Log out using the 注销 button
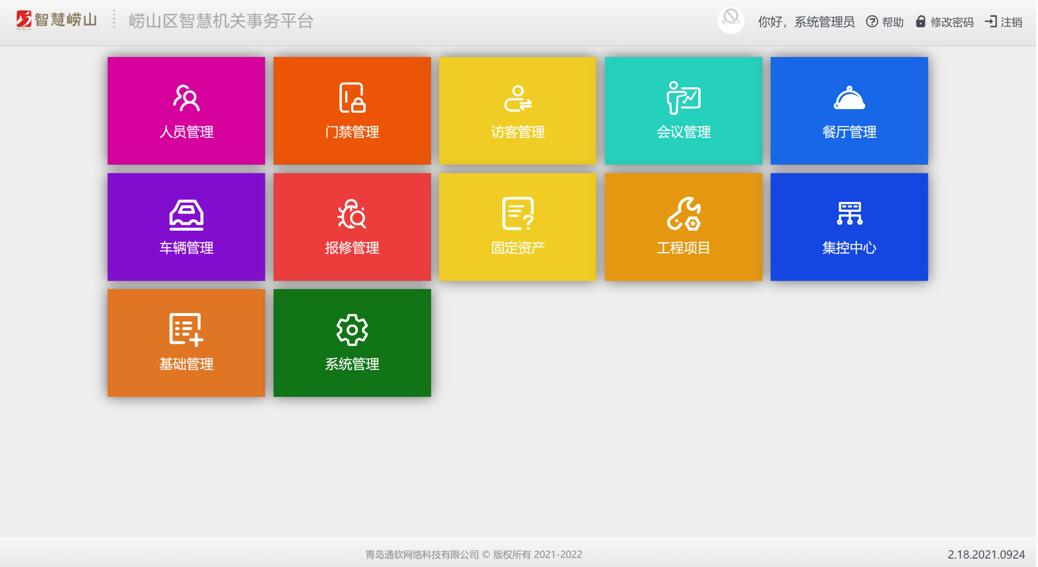 pyautogui.click(x=1004, y=22)
